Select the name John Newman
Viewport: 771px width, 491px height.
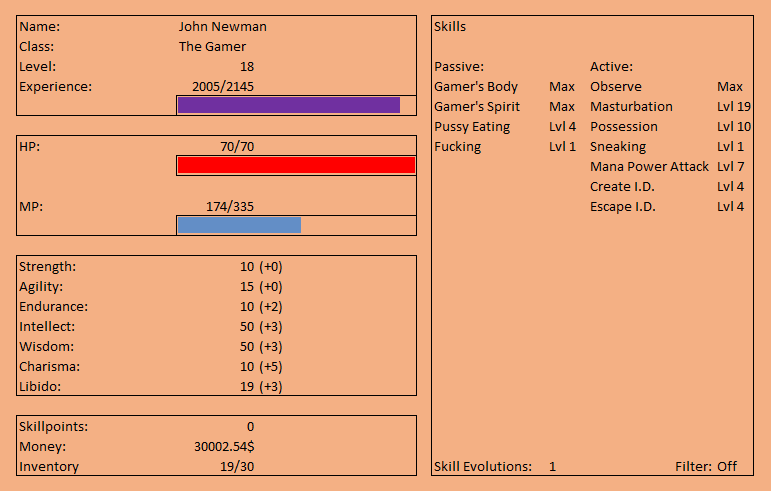click(x=222, y=27)
